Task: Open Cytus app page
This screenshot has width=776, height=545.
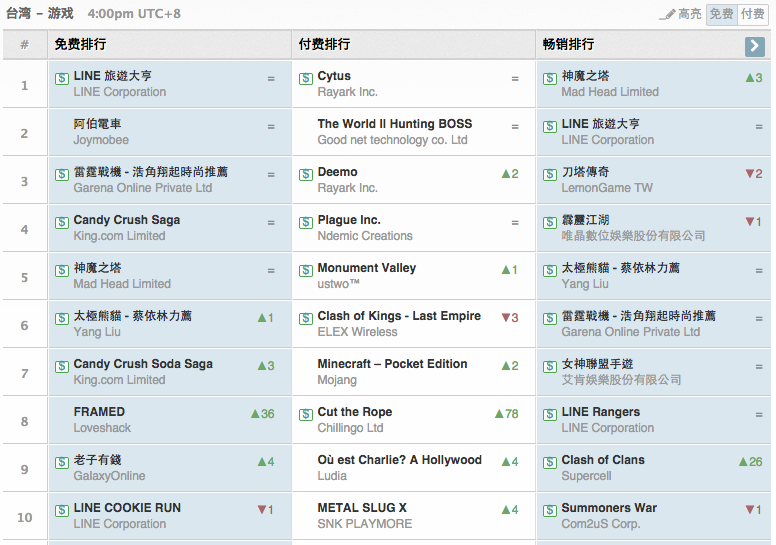Action: point(334,76)
